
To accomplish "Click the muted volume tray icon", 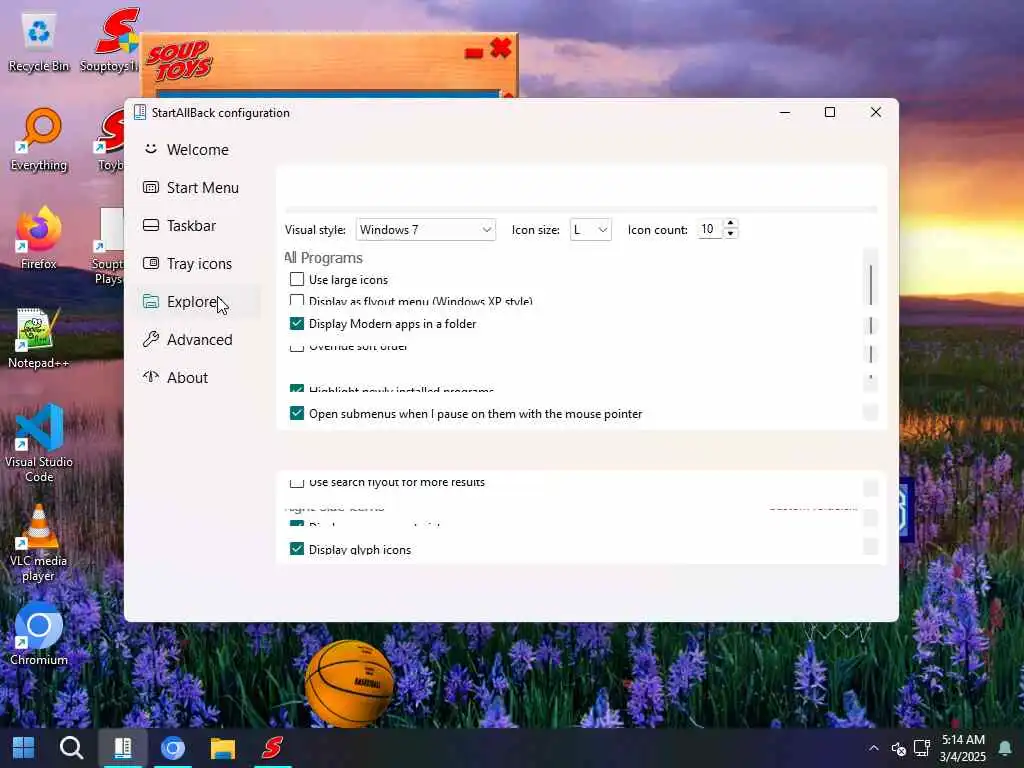I will (x=899, y=748).
